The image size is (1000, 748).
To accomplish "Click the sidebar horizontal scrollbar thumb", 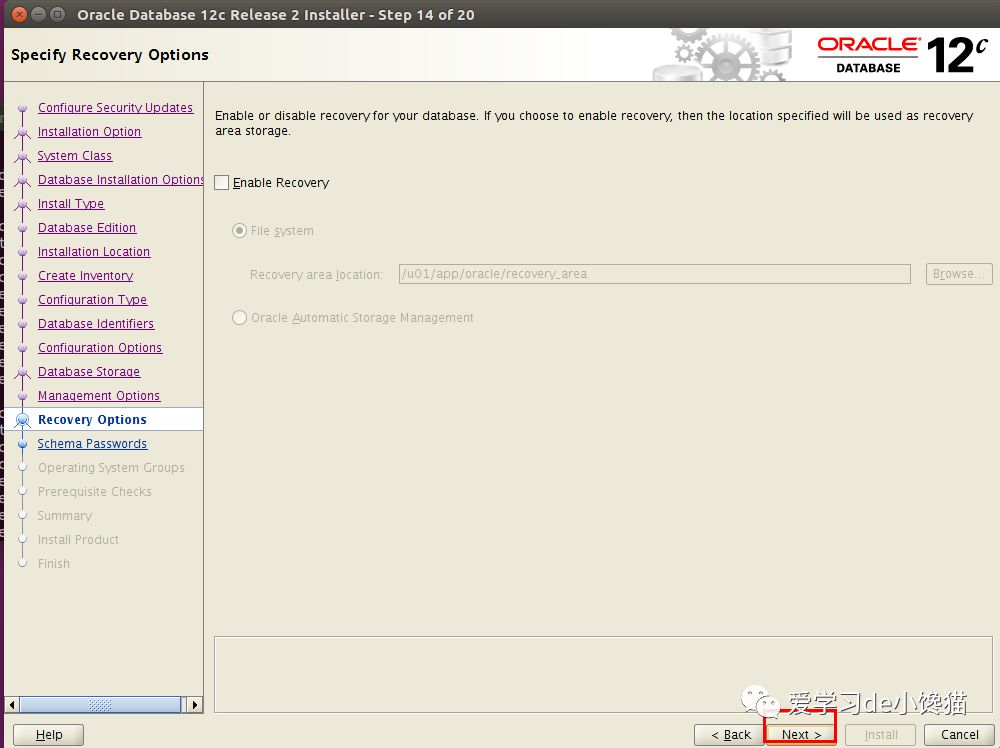I will [100, 705].
